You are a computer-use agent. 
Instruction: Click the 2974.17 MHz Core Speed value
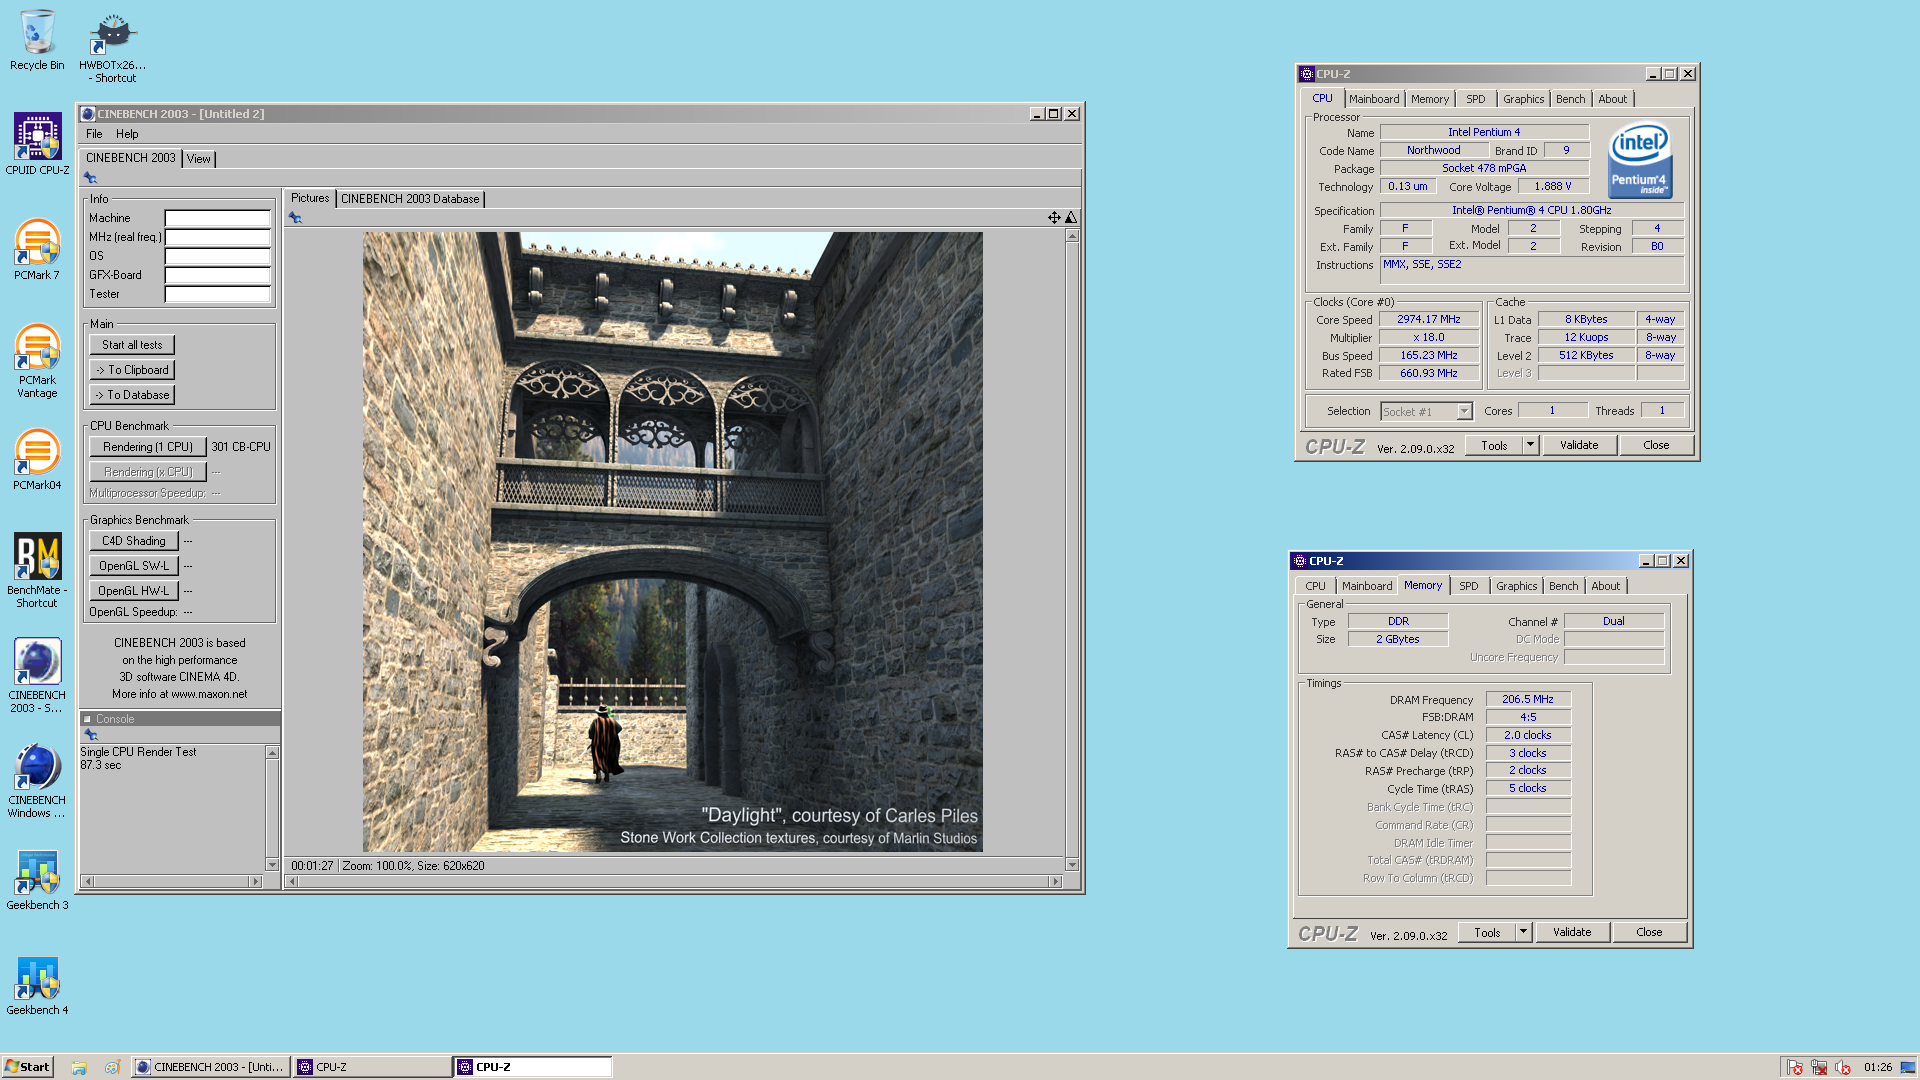1429,320
